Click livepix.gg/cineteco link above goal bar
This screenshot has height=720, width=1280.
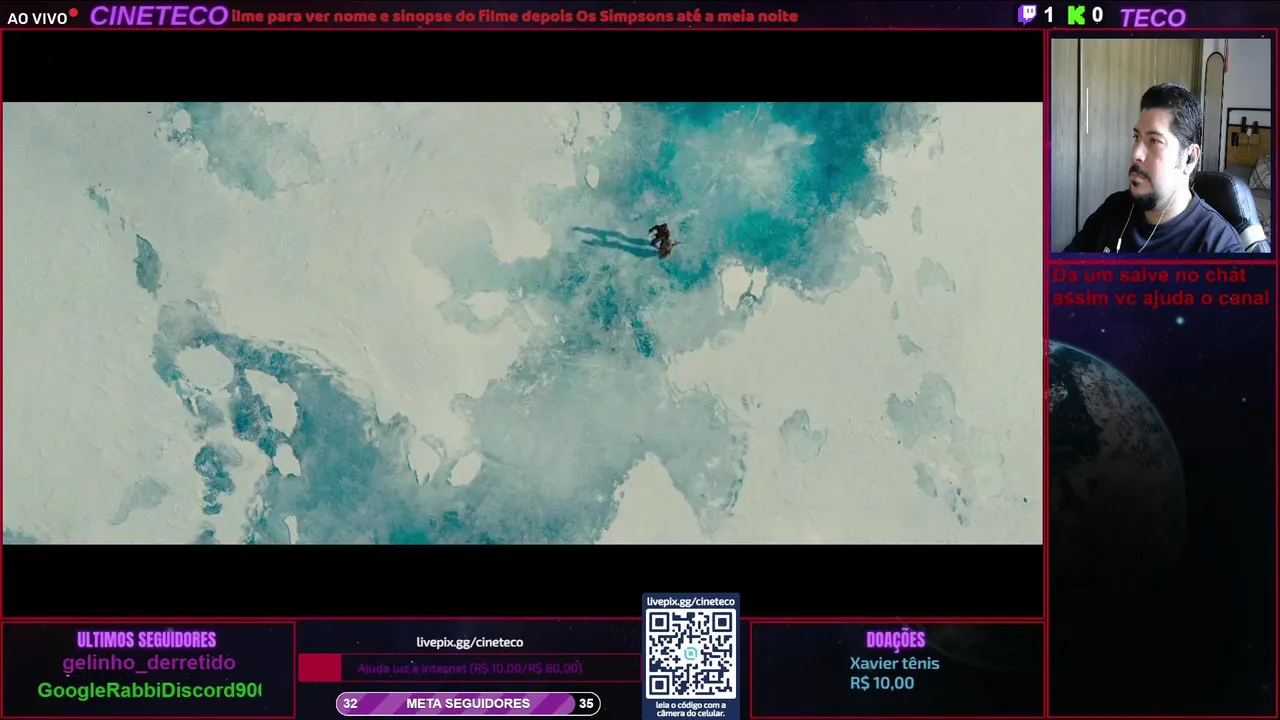pos(470,642)
